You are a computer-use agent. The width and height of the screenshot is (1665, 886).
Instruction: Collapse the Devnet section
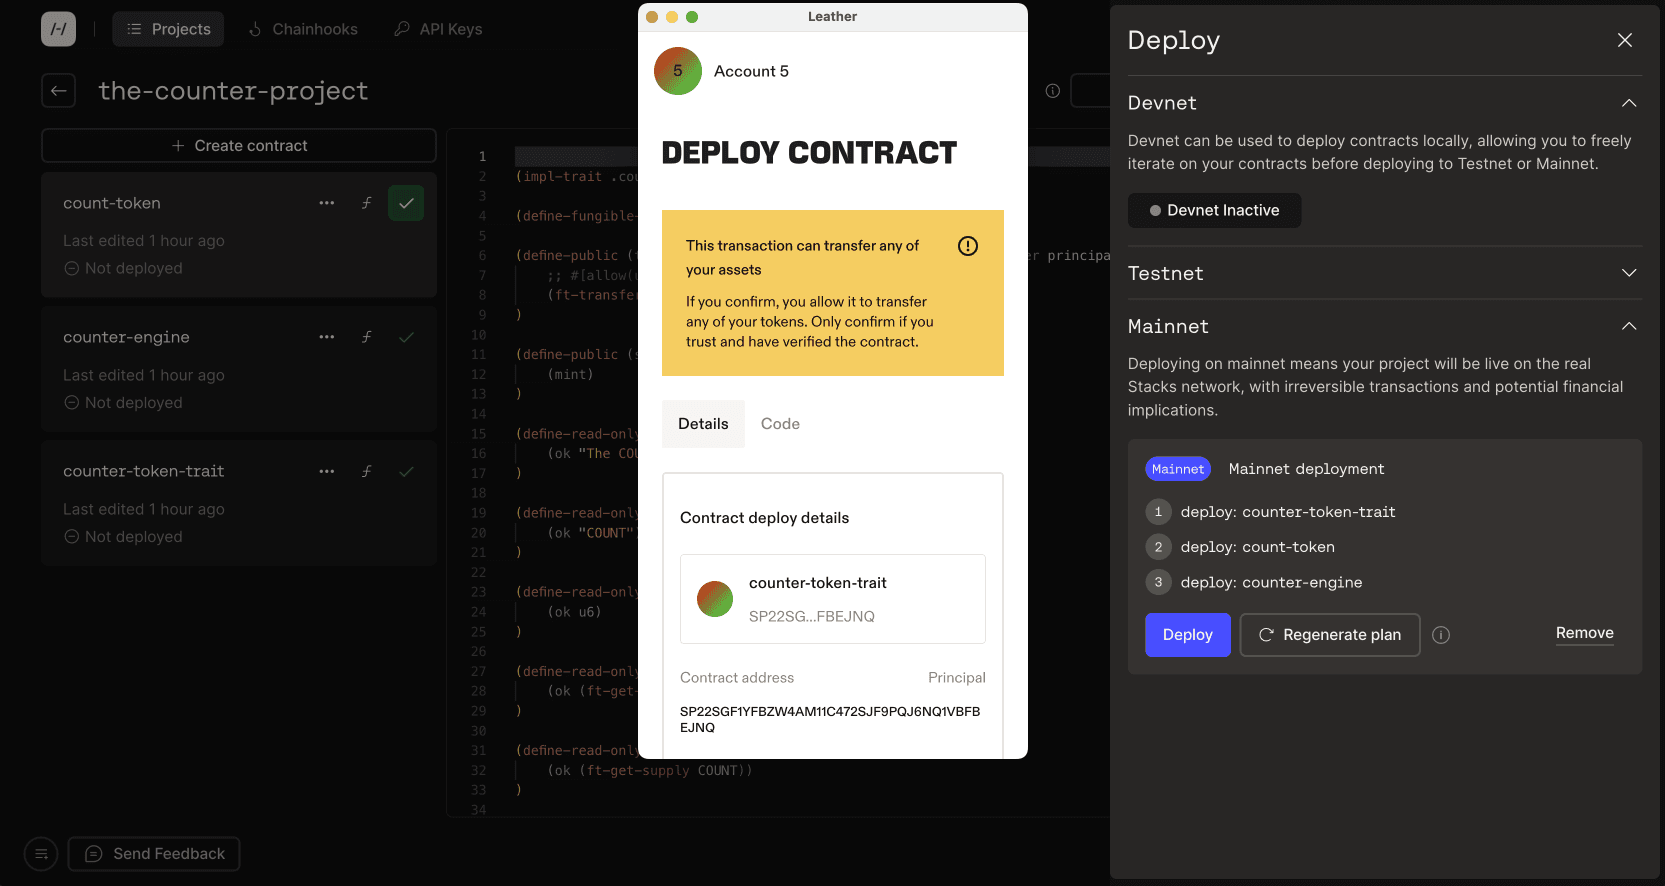pos(1629,103)
